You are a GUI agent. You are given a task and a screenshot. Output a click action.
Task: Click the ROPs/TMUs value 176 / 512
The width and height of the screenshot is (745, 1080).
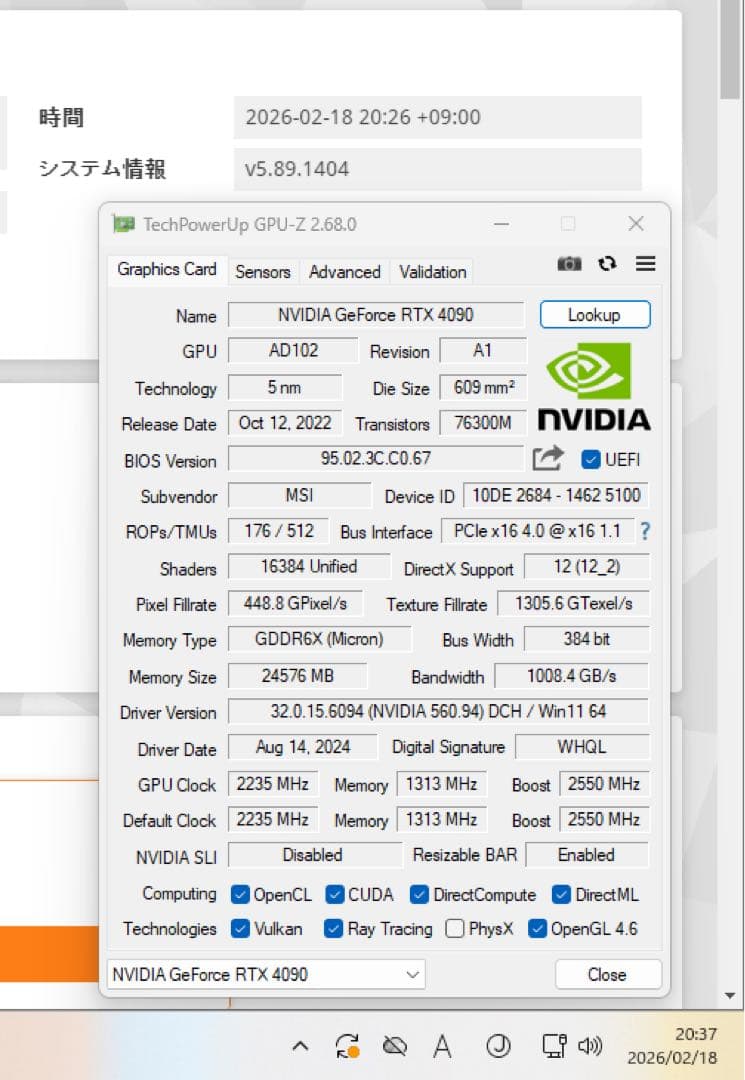tap(278, 531)
